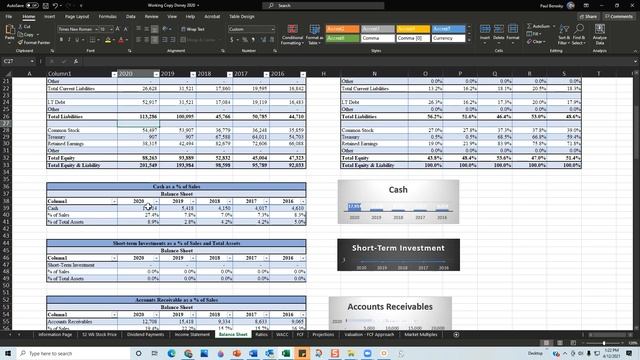
Task: Open the Custom number format dropdown
Action: click(273, 29)
